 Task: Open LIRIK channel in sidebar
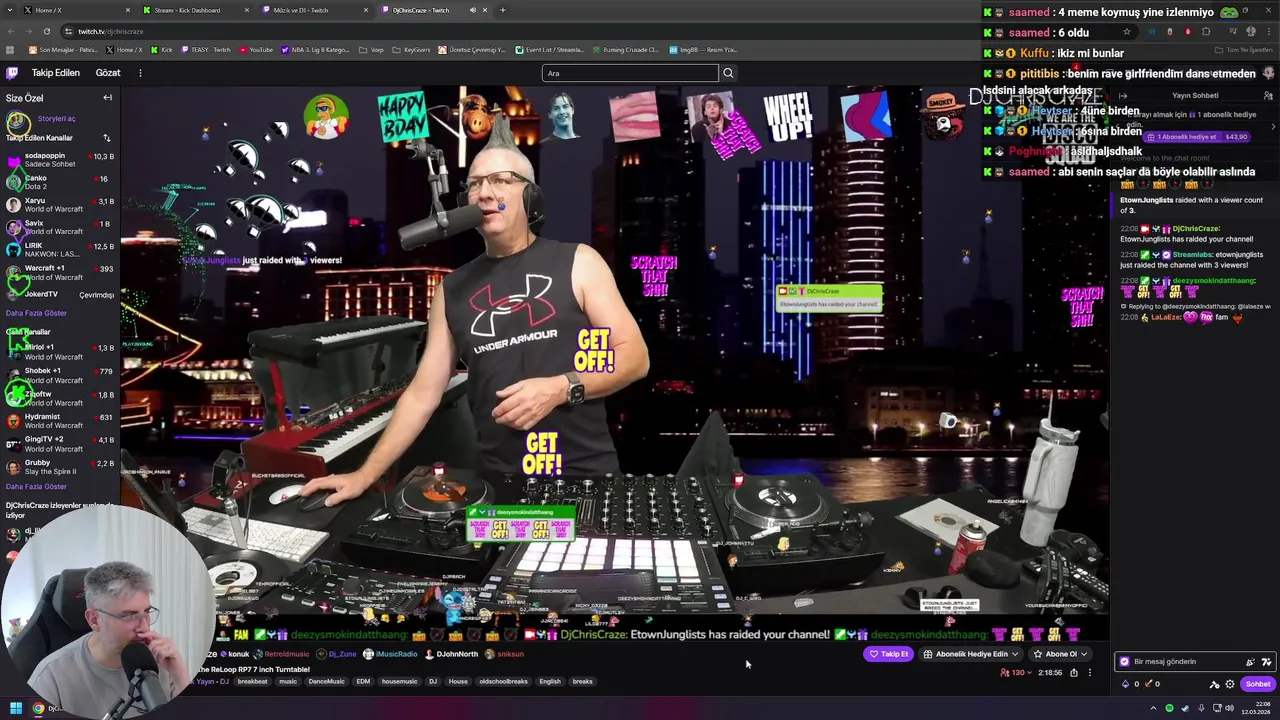pyautogui.click(x=60, y=250)
